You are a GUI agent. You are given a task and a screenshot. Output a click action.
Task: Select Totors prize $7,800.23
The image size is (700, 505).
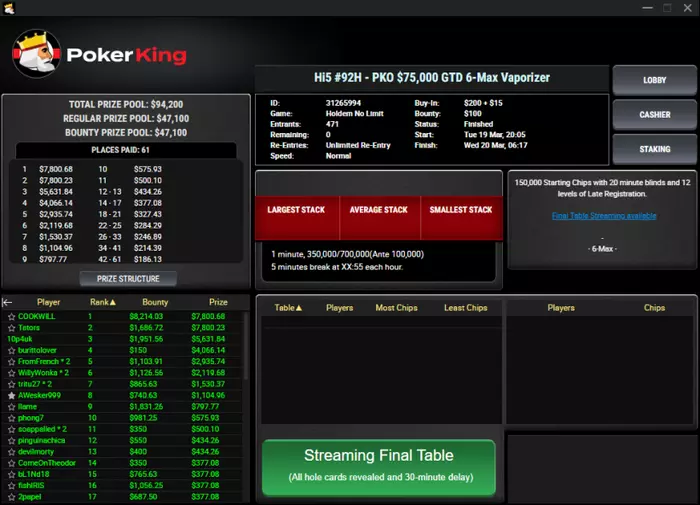pyautogui.click(x=208, y=328)
